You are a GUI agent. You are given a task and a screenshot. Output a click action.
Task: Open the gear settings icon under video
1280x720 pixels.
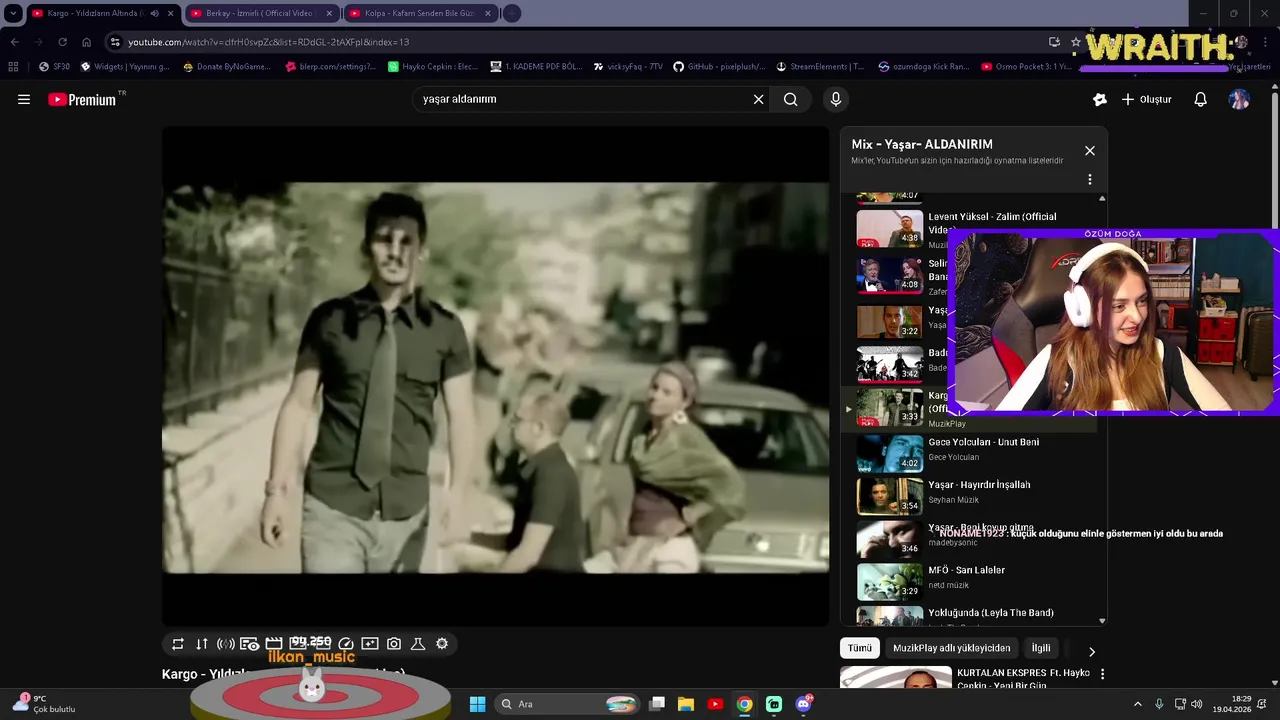pos(442,644)
